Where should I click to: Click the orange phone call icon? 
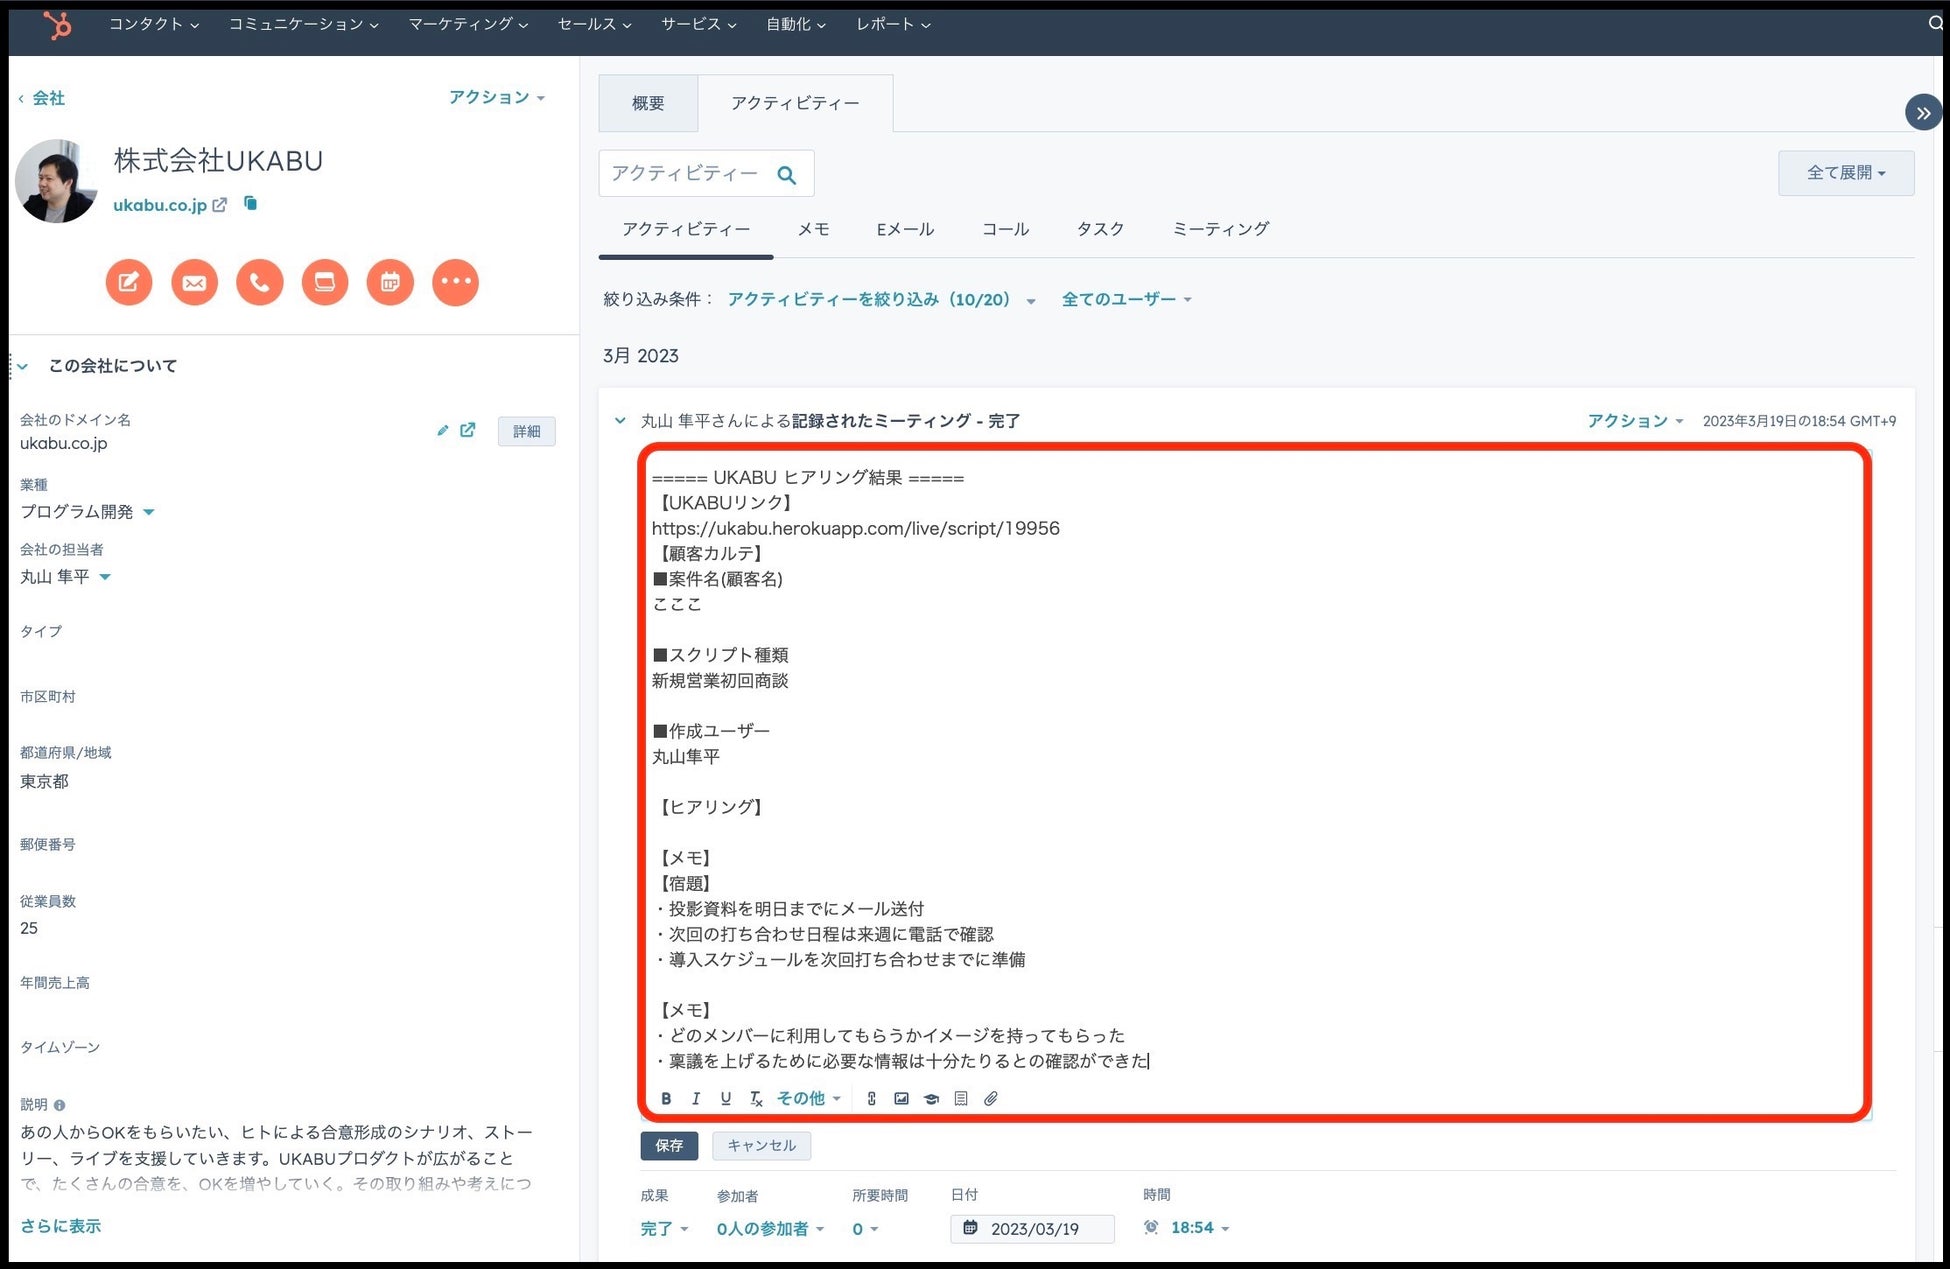point(259,282)
